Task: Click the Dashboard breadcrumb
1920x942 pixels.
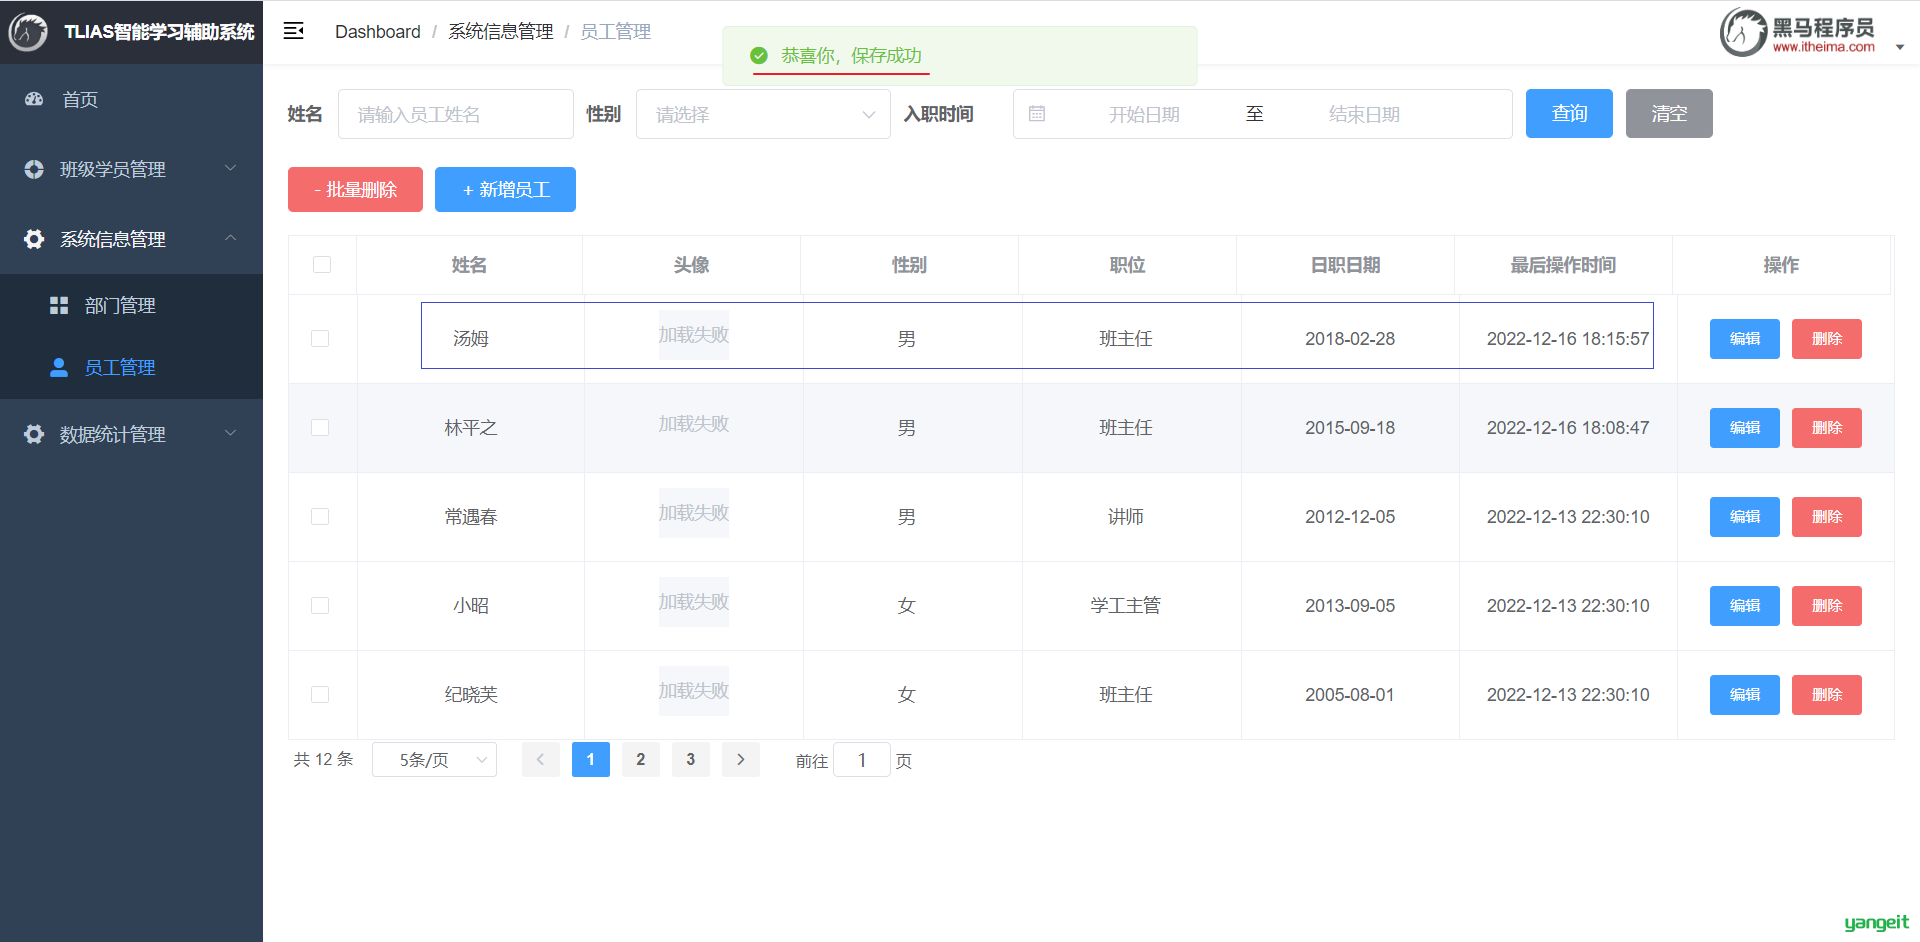Action: (378, 32)
